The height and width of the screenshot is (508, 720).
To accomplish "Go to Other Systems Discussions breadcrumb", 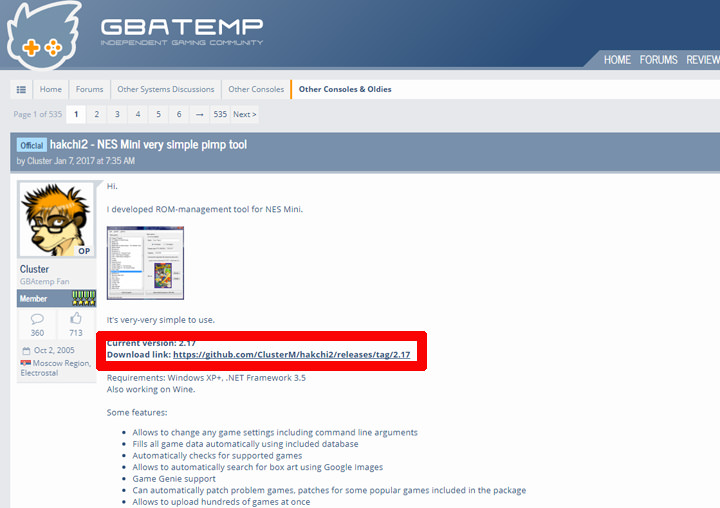I will pyautogui.click(x=165, y=89).
